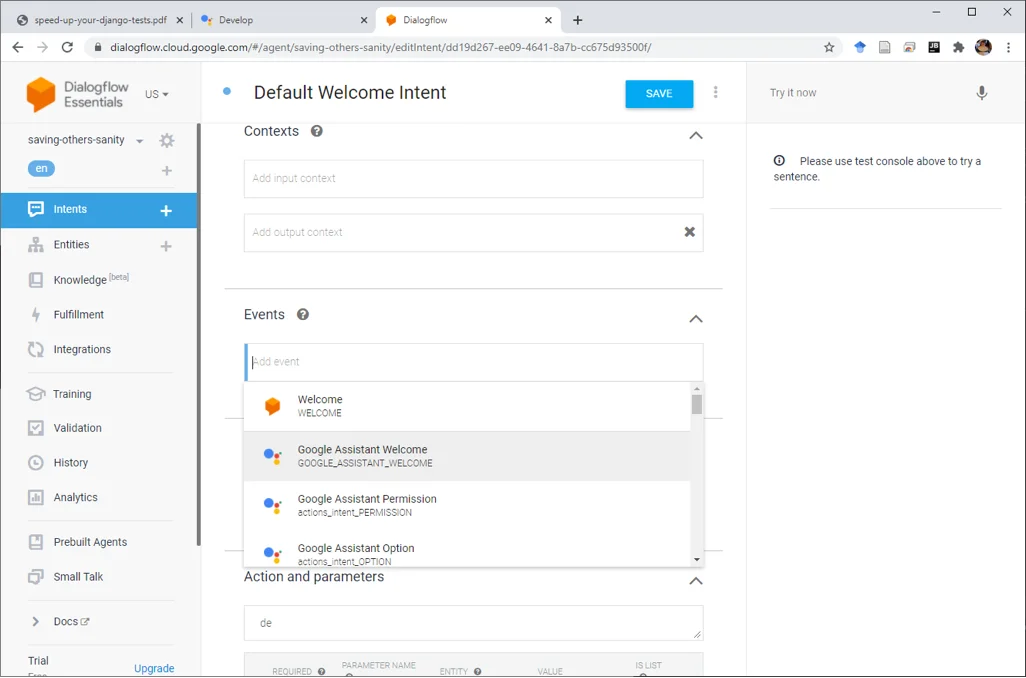Click the microphone icon in Try it now
The width and height of the screenshot is (1026, 678).
pyautogui.click(x=982, y=93)
